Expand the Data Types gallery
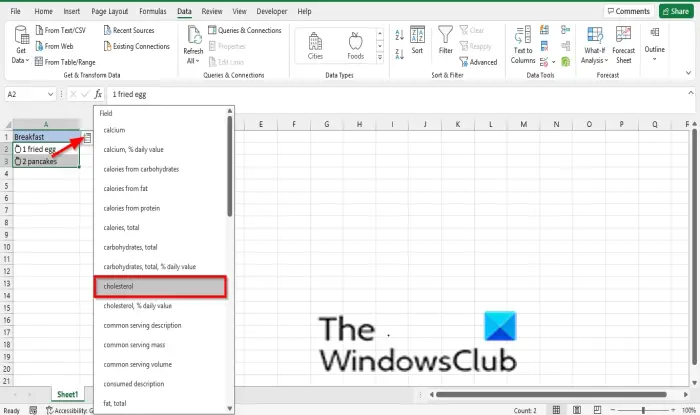This screenshot has height=415, width=700. point(380,57)
